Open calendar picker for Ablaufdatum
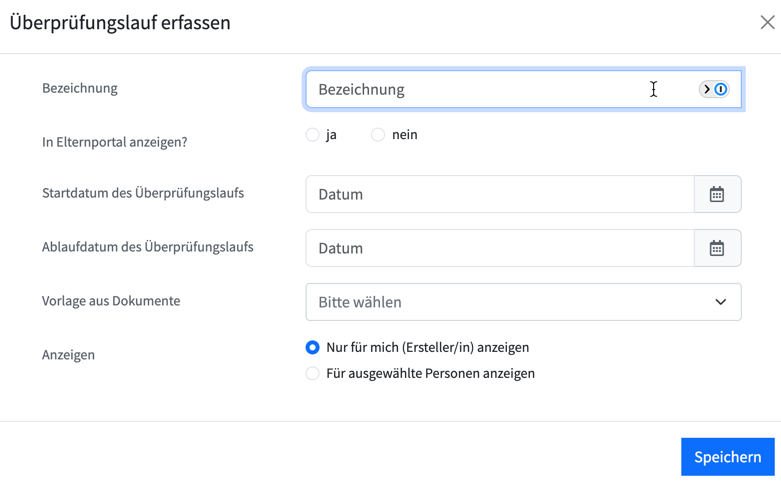Screen dimensions: 781x486 tap(717, 248)
